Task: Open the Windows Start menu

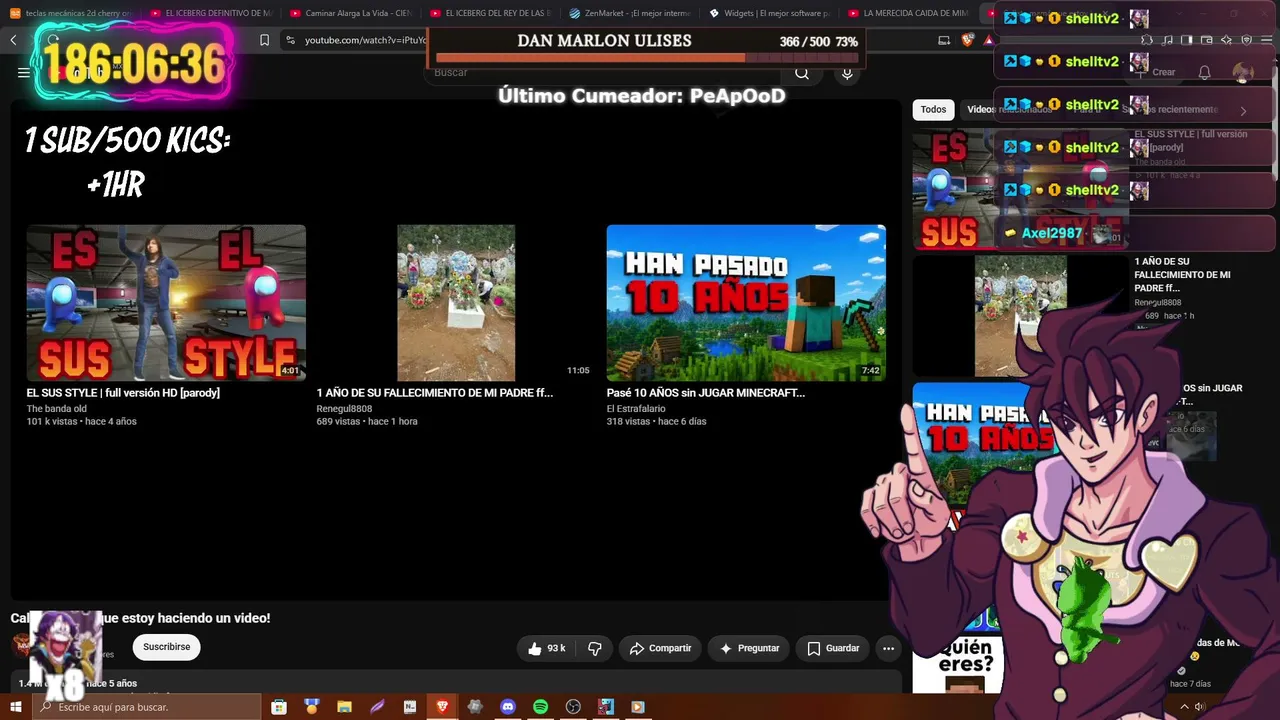Action: pyautogui.click(x=16, y=707)
